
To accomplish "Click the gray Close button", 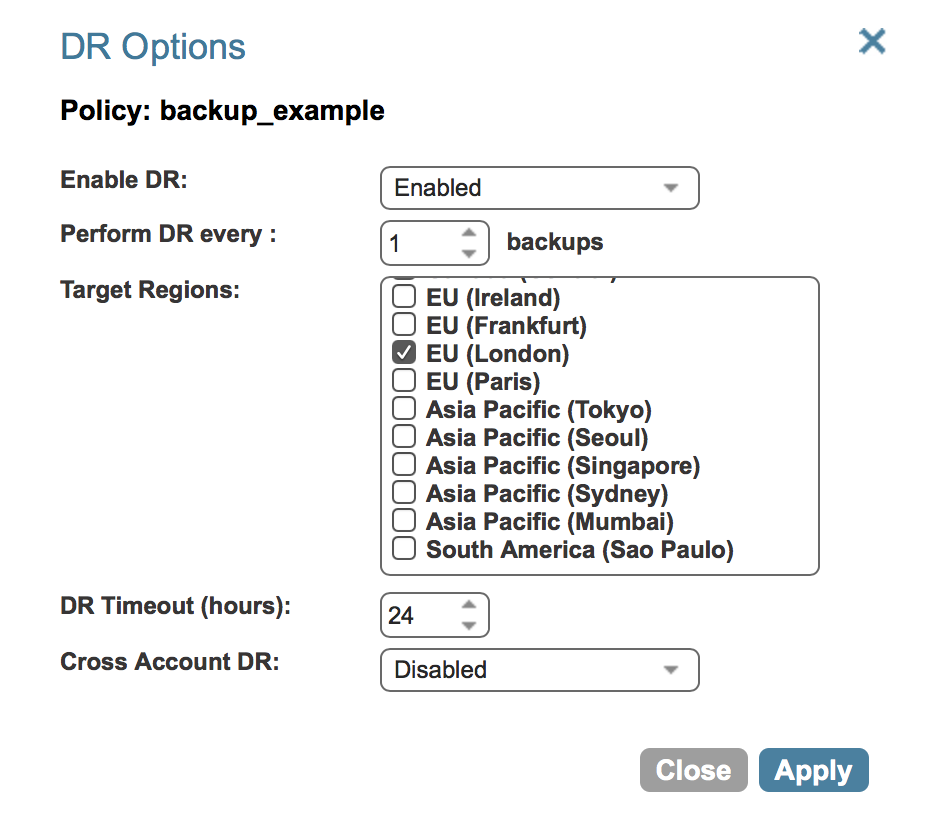I will 693,770.
